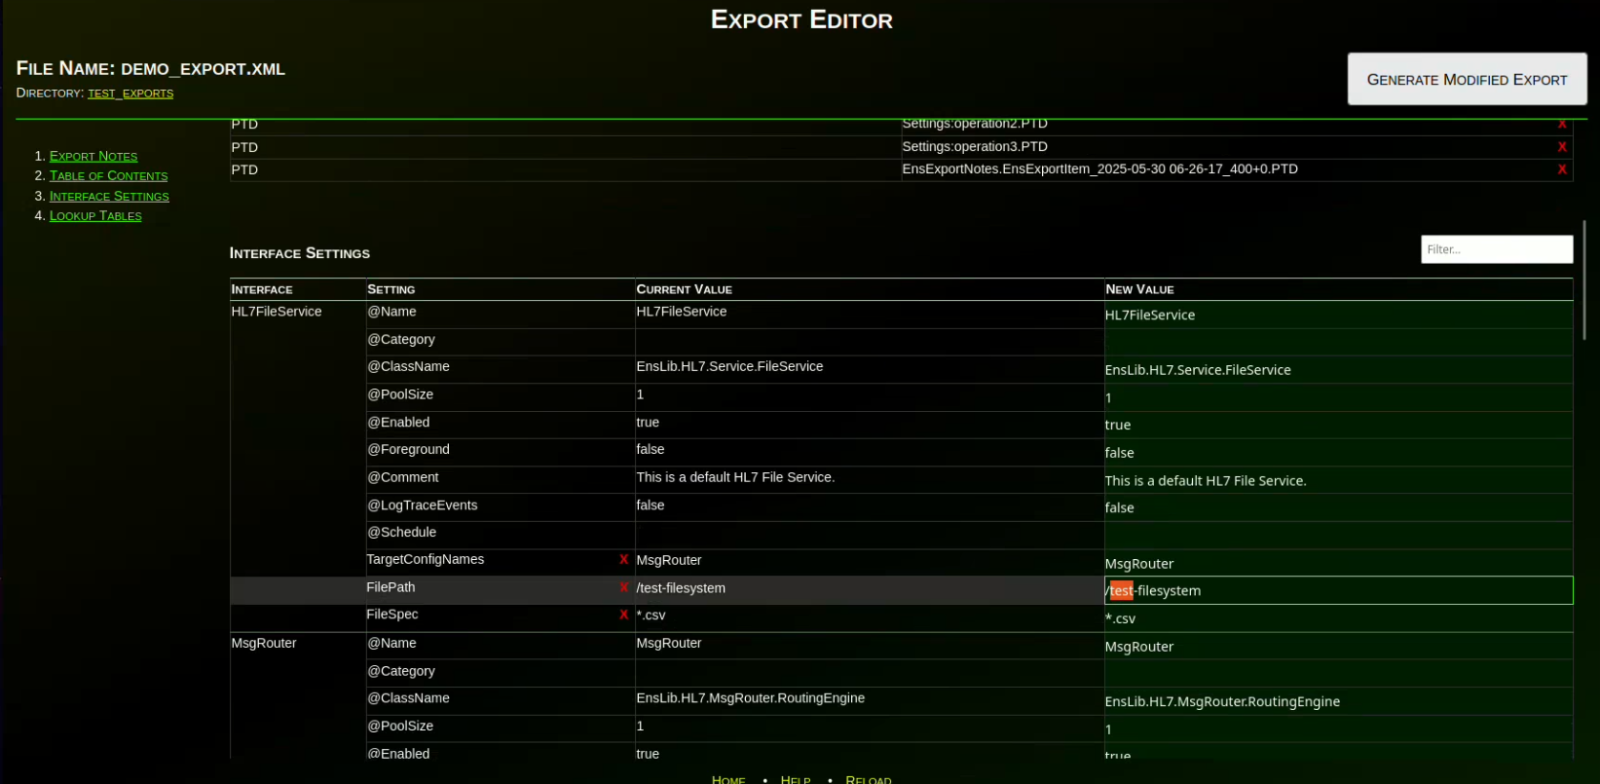Edit the FilePath new value field
This screenshot has width=1600, height=784.
pyautogui.click(x=1337, y=591)
